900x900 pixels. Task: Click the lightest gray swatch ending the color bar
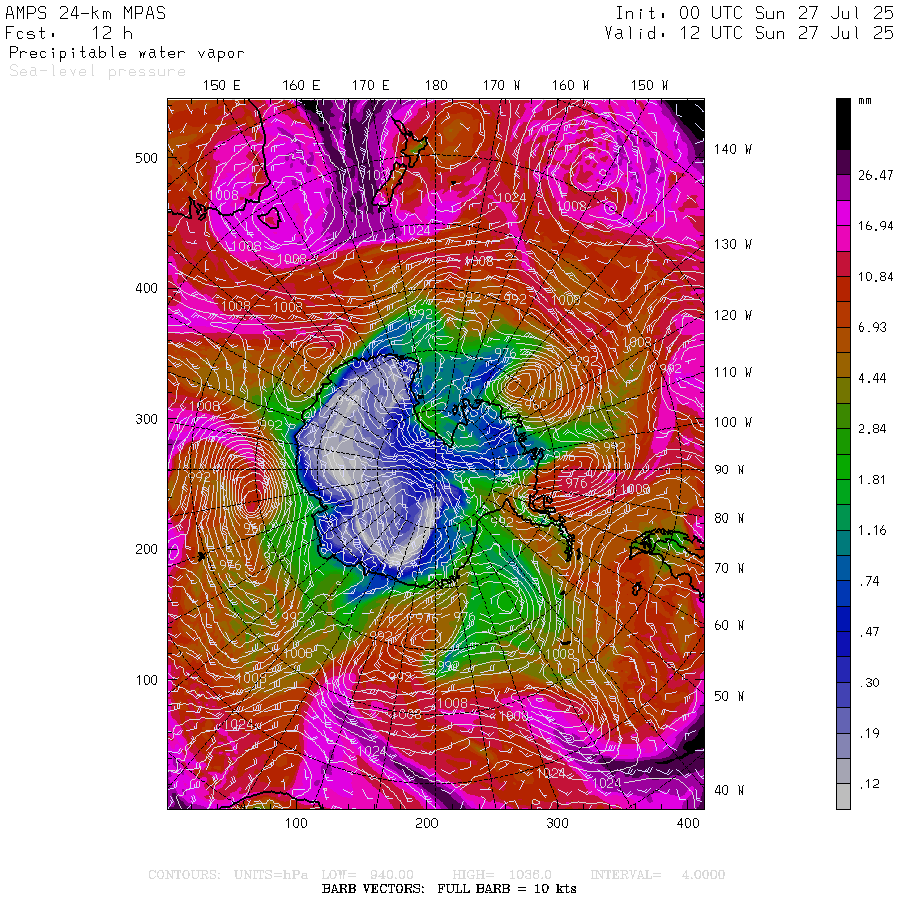843,797
